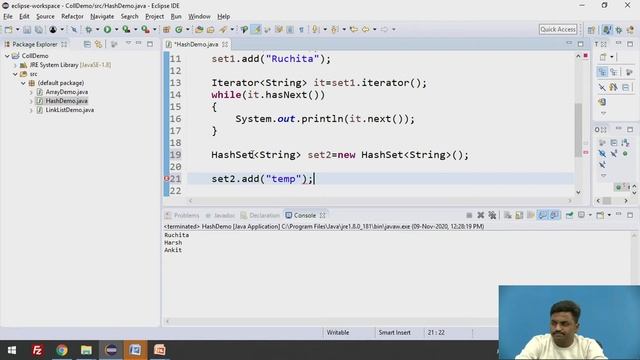Run the program with green Run button

(x=107, y=29)
